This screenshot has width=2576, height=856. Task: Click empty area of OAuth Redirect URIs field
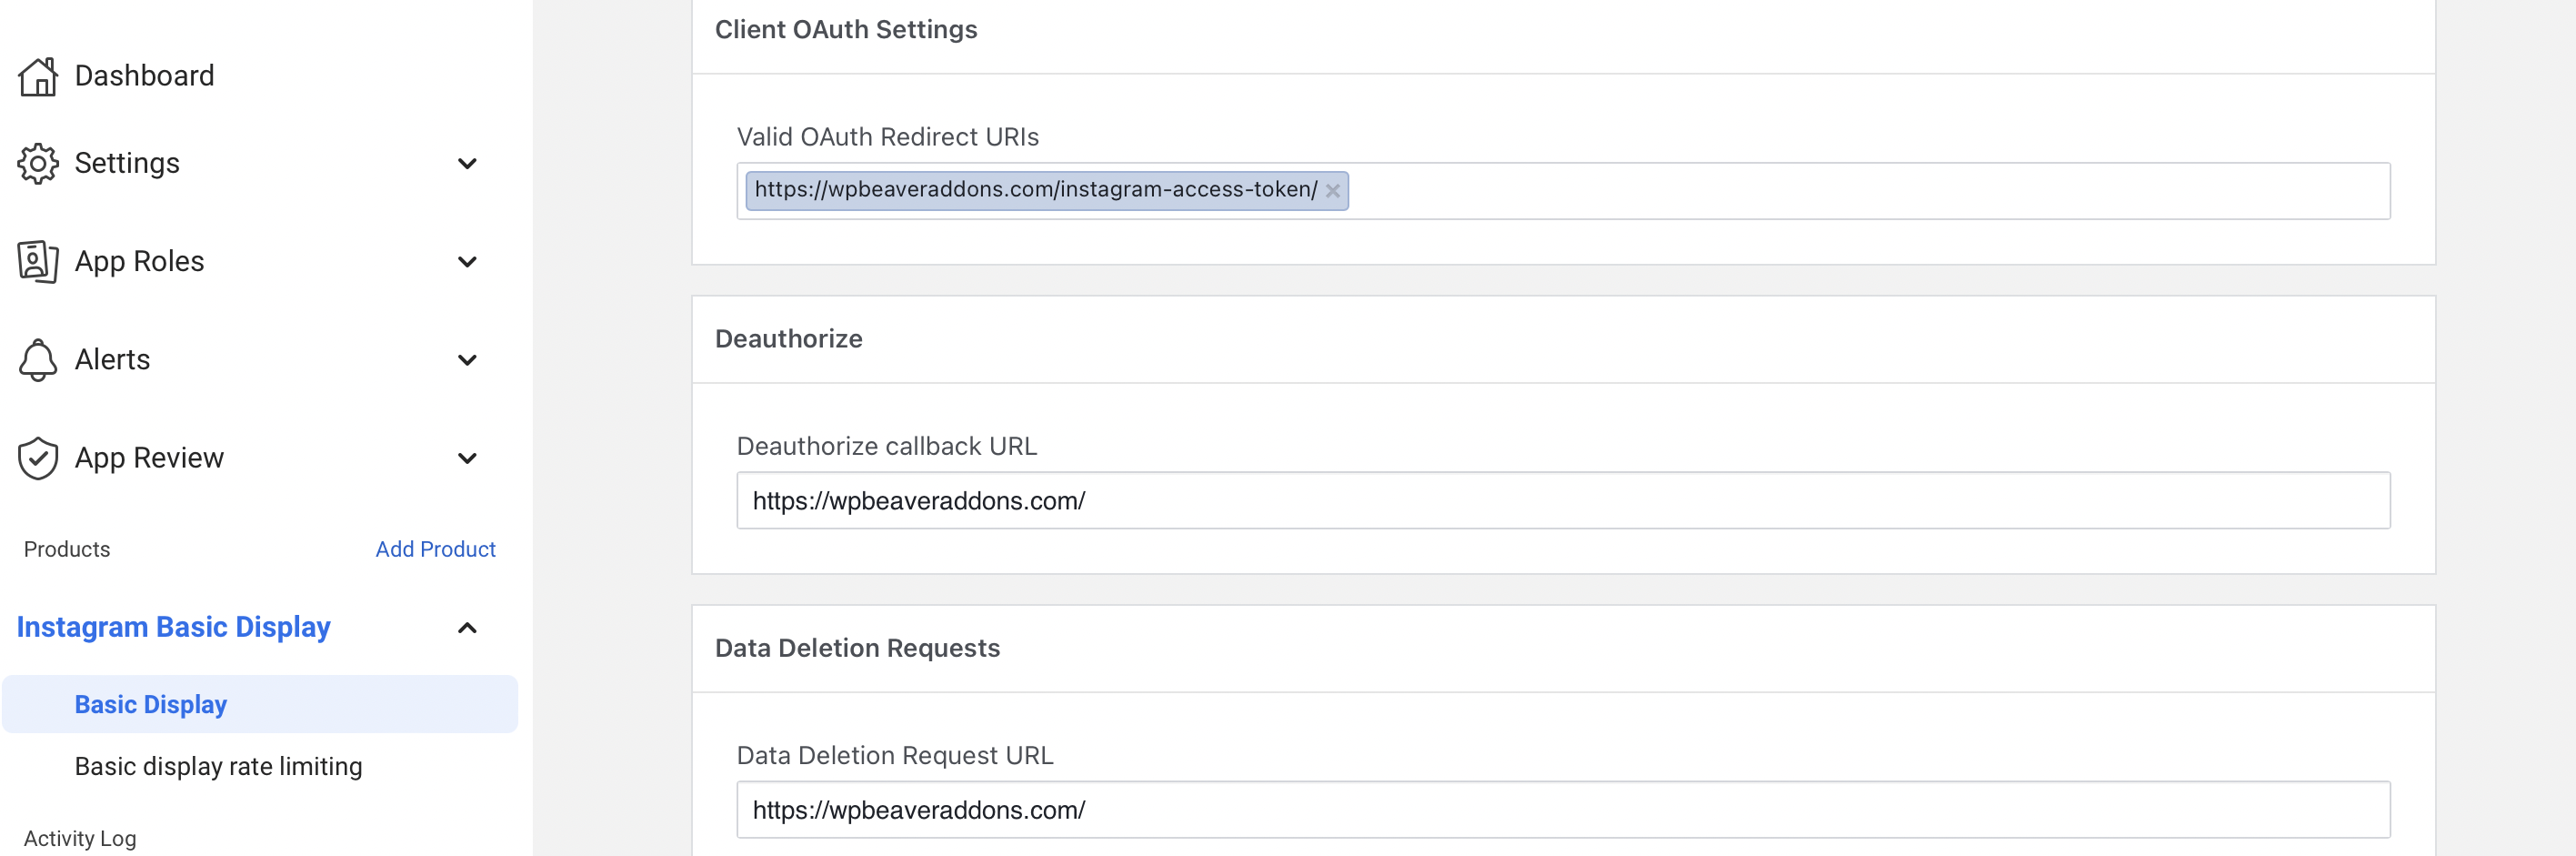pyautogui.click(x=1860, y=191)
